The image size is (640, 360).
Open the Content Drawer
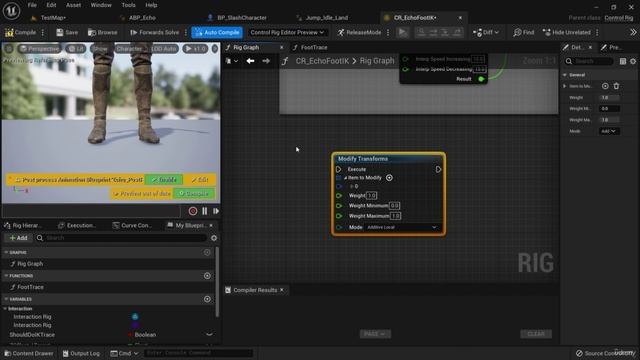29,353
